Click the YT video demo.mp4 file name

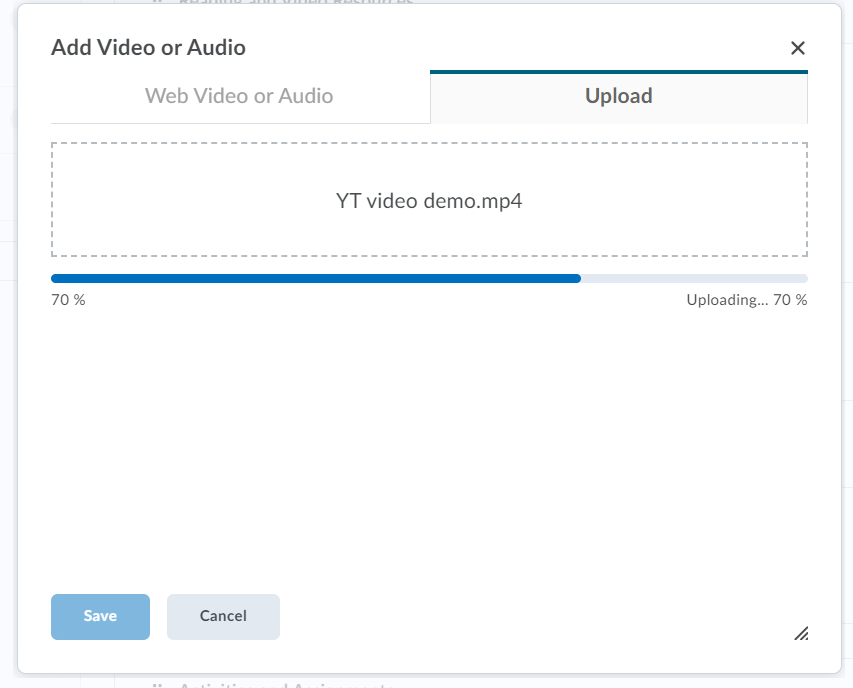click(429, 201)
